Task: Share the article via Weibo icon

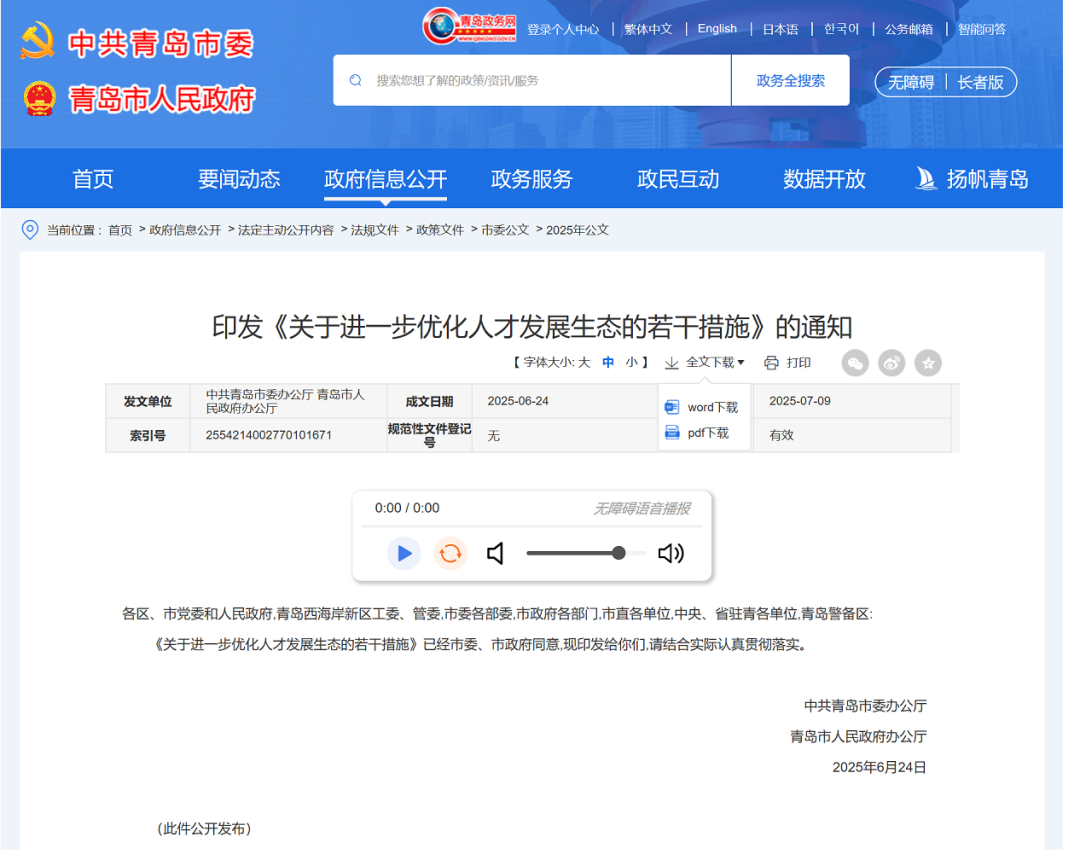Action: (x=891, y=364)
